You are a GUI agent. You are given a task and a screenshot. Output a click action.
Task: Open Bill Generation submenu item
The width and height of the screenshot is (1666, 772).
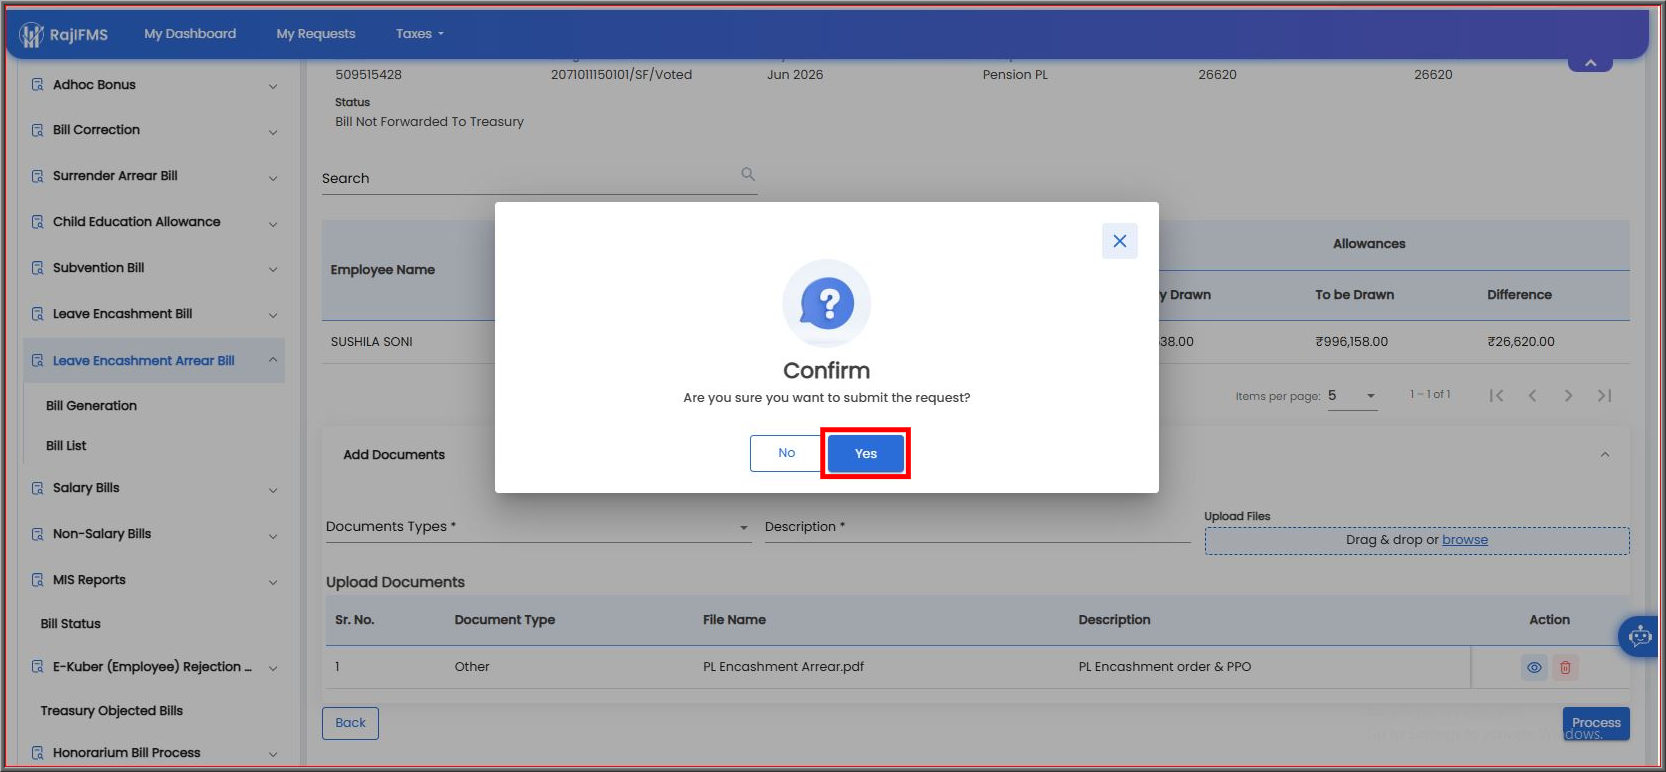[91, 406]
